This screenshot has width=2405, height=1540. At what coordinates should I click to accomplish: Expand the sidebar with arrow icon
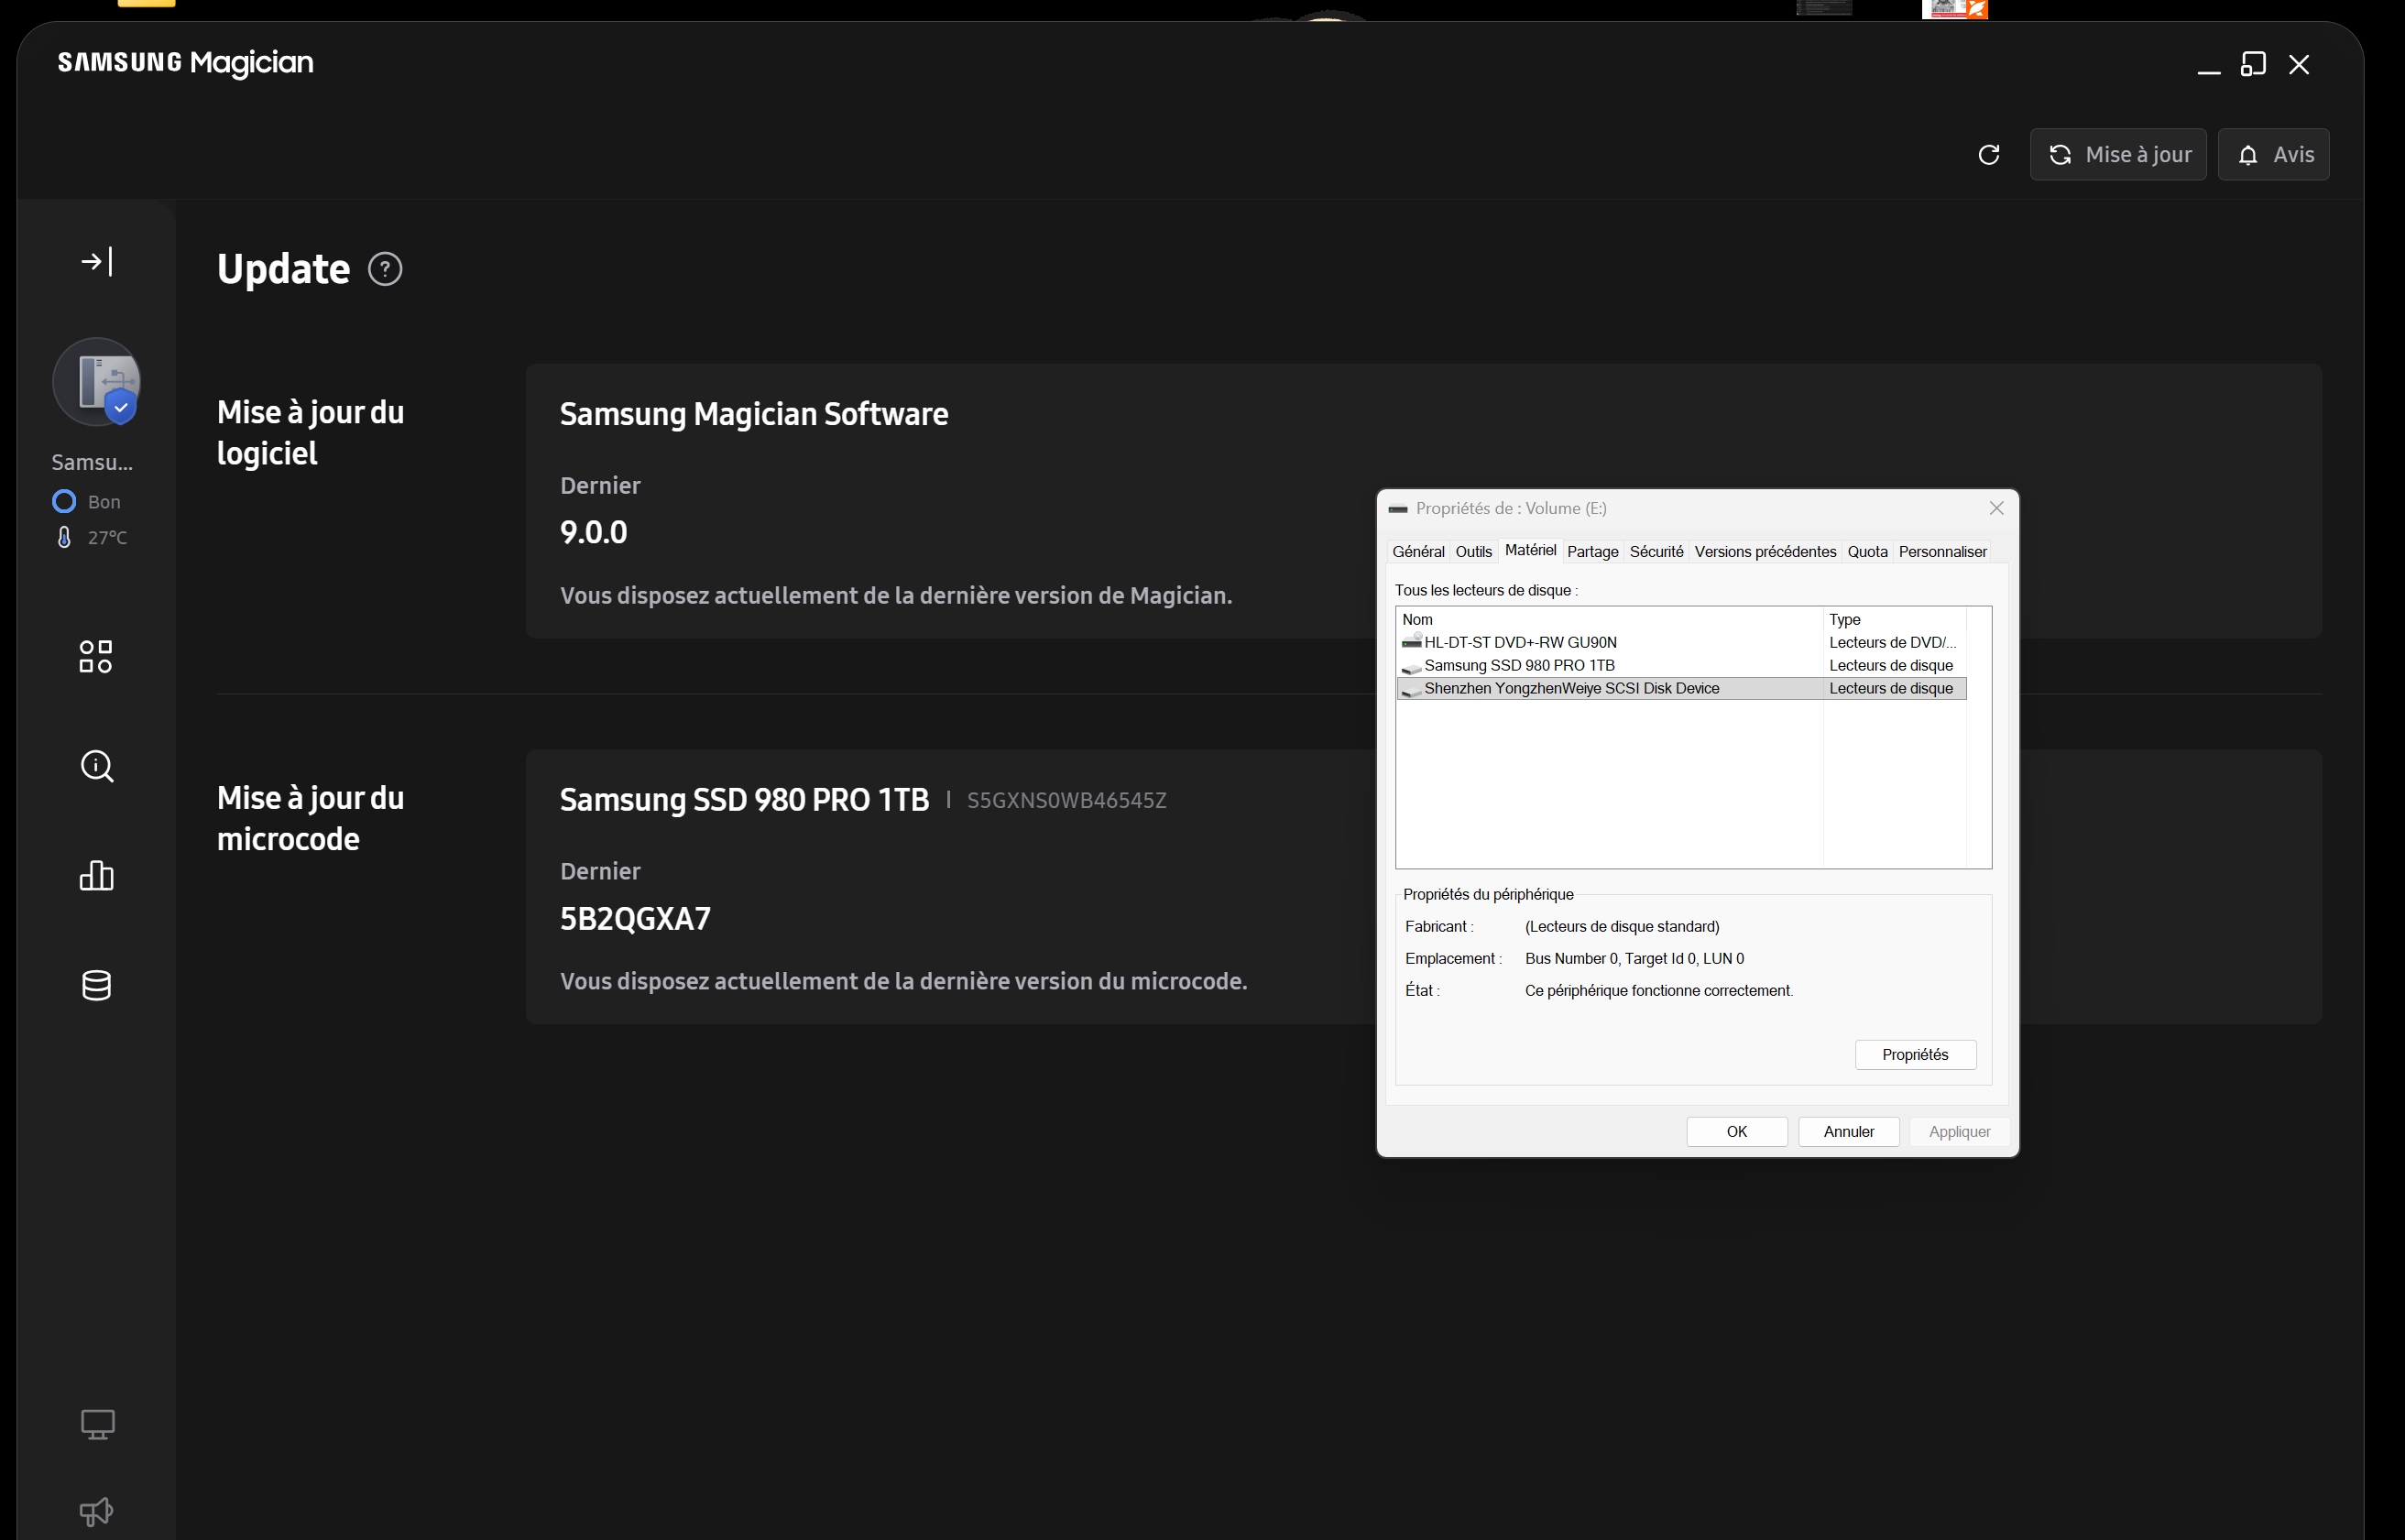(x=96, y=262)
